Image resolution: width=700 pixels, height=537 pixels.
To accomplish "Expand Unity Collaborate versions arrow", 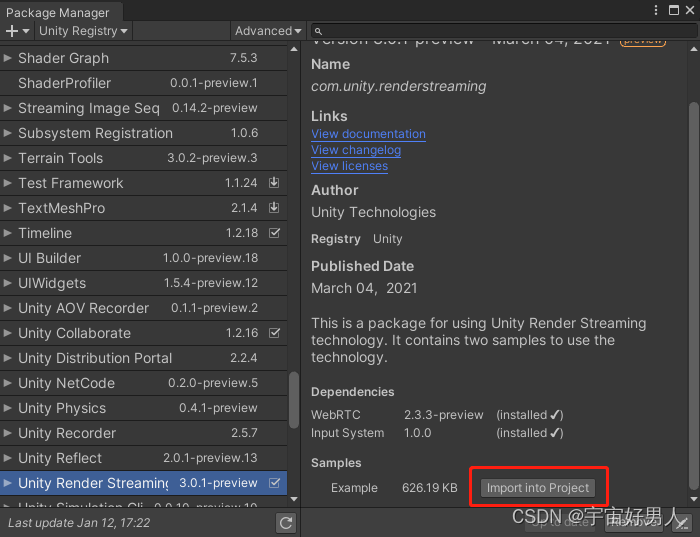I will [7, 333].
